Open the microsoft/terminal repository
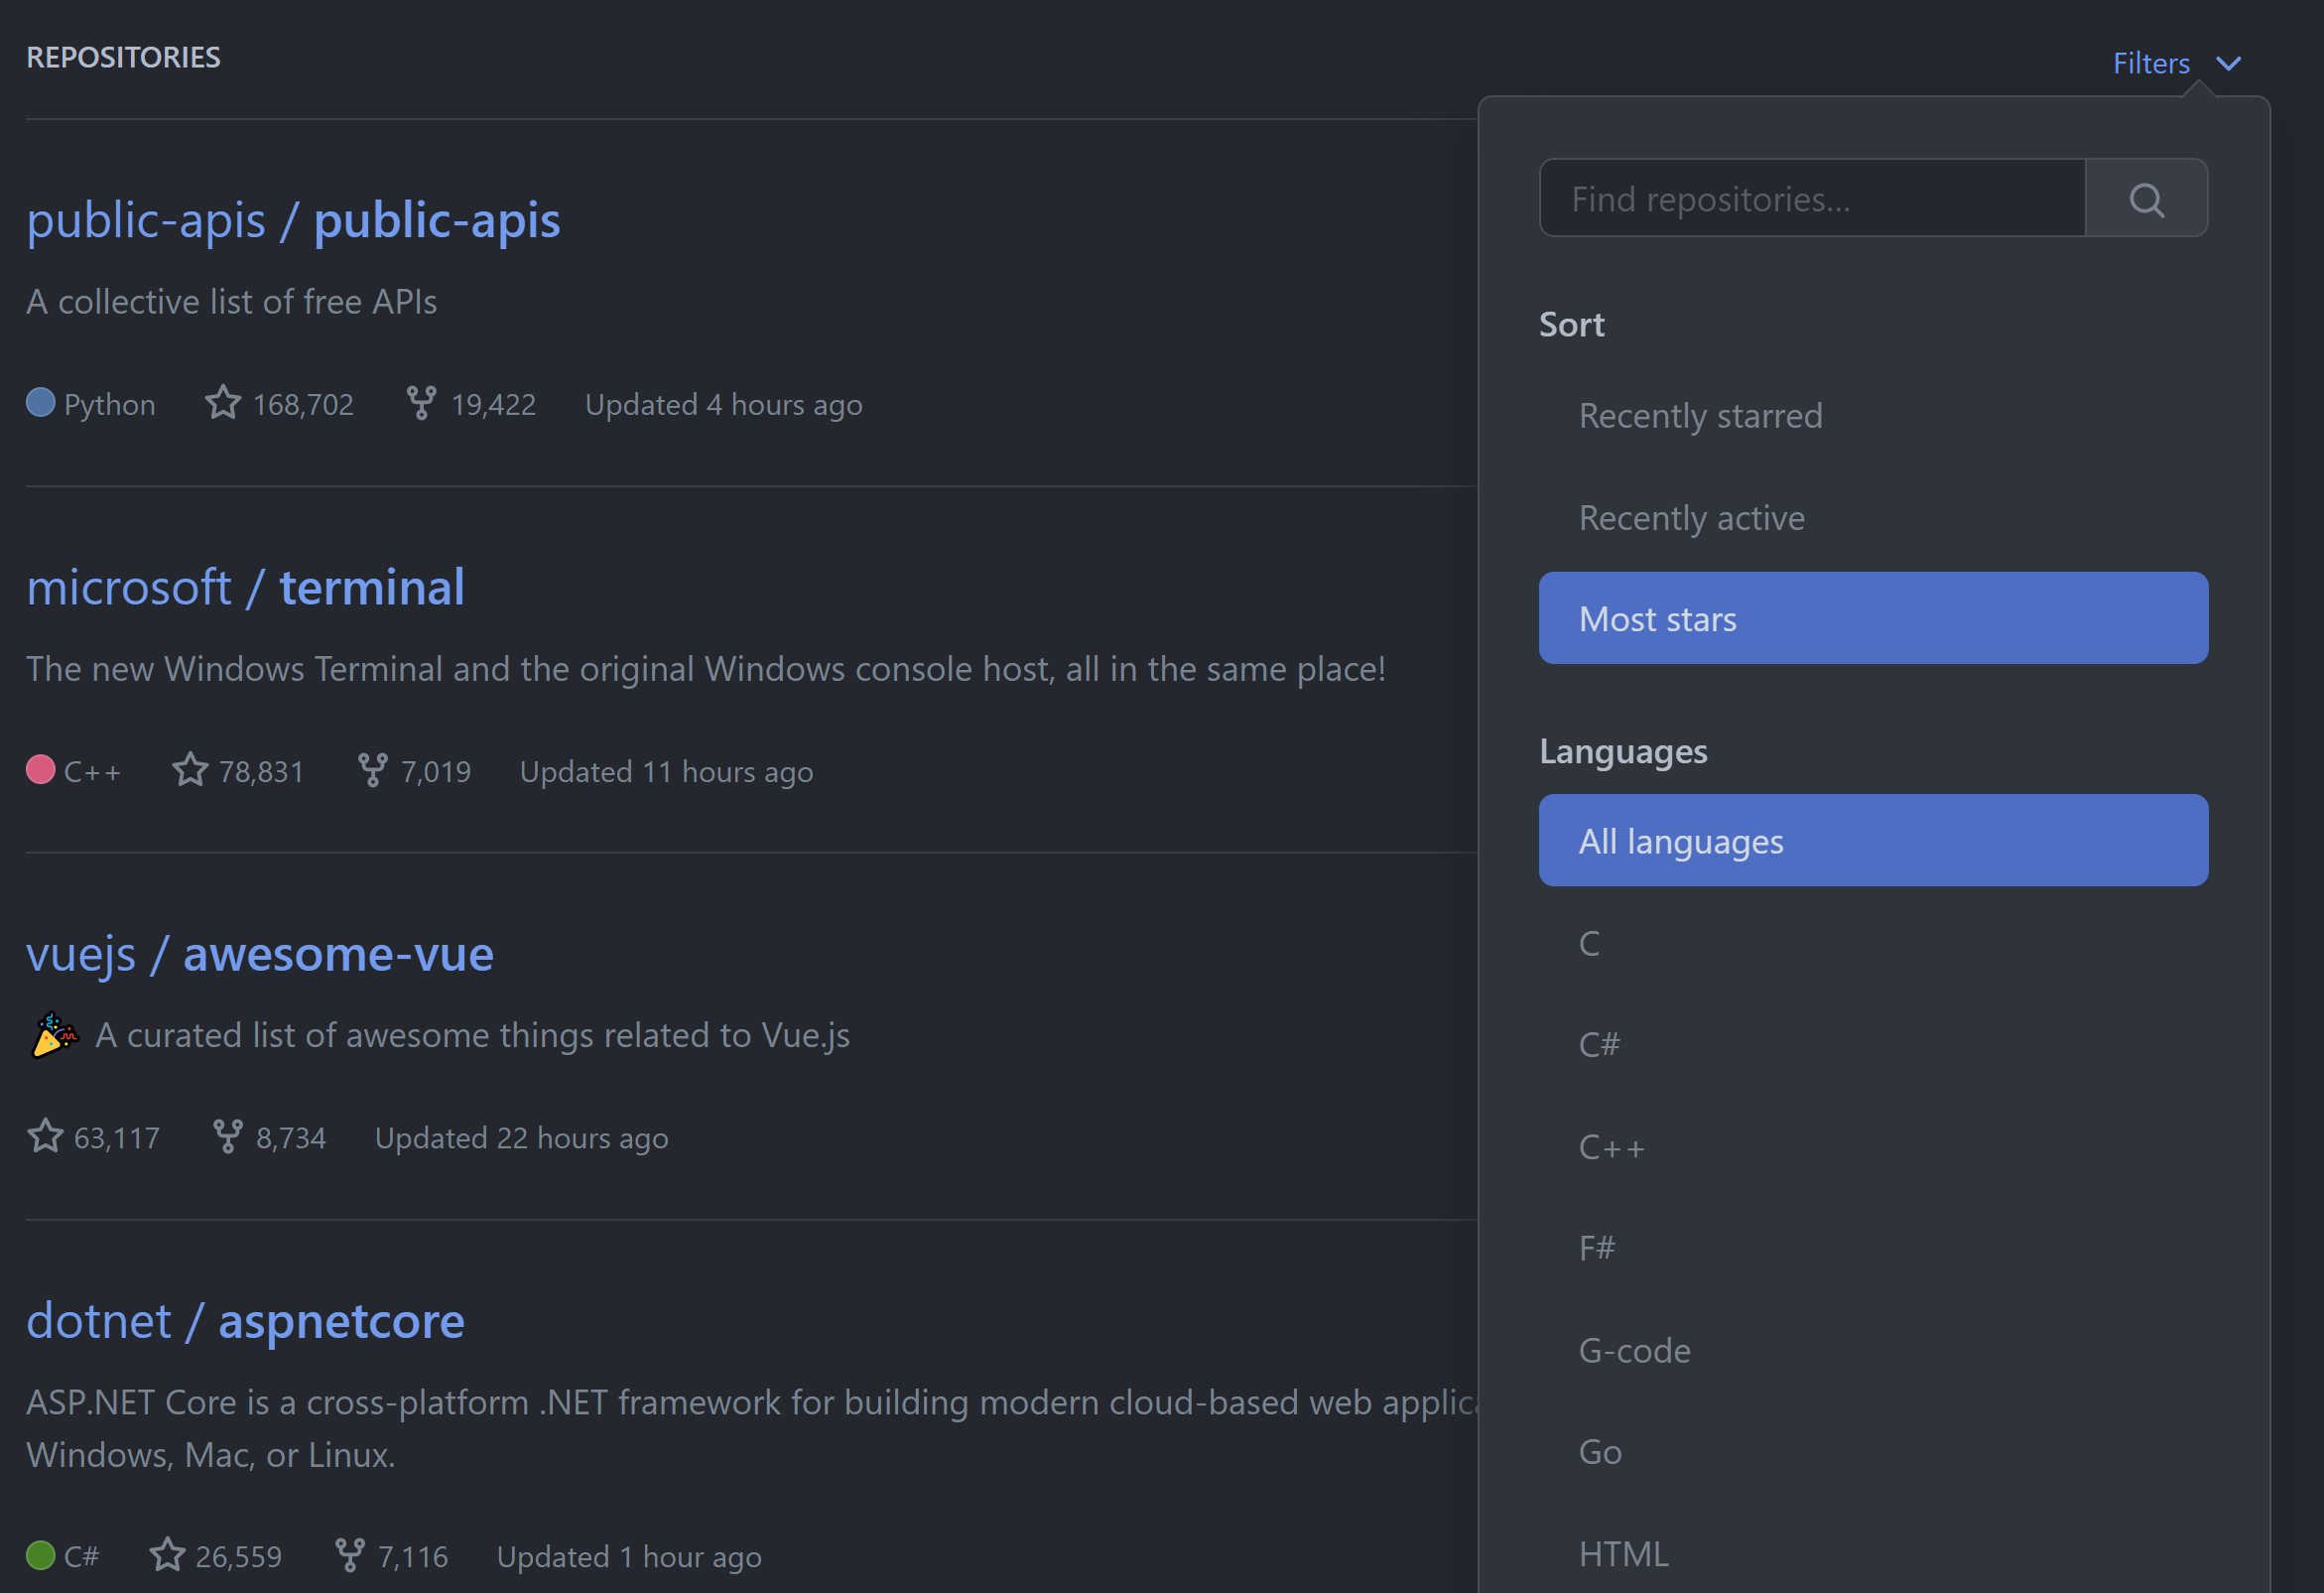The width and height of the screenshot is (2324, 1593). click(x=245, y=587)
